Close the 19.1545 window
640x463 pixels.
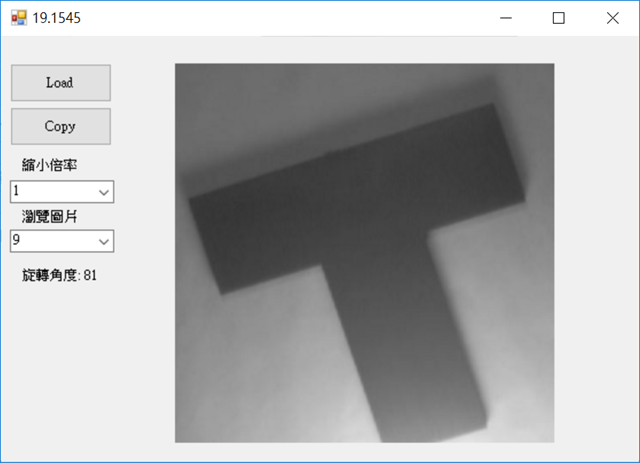pyautogui.click(x=612, y=18)
